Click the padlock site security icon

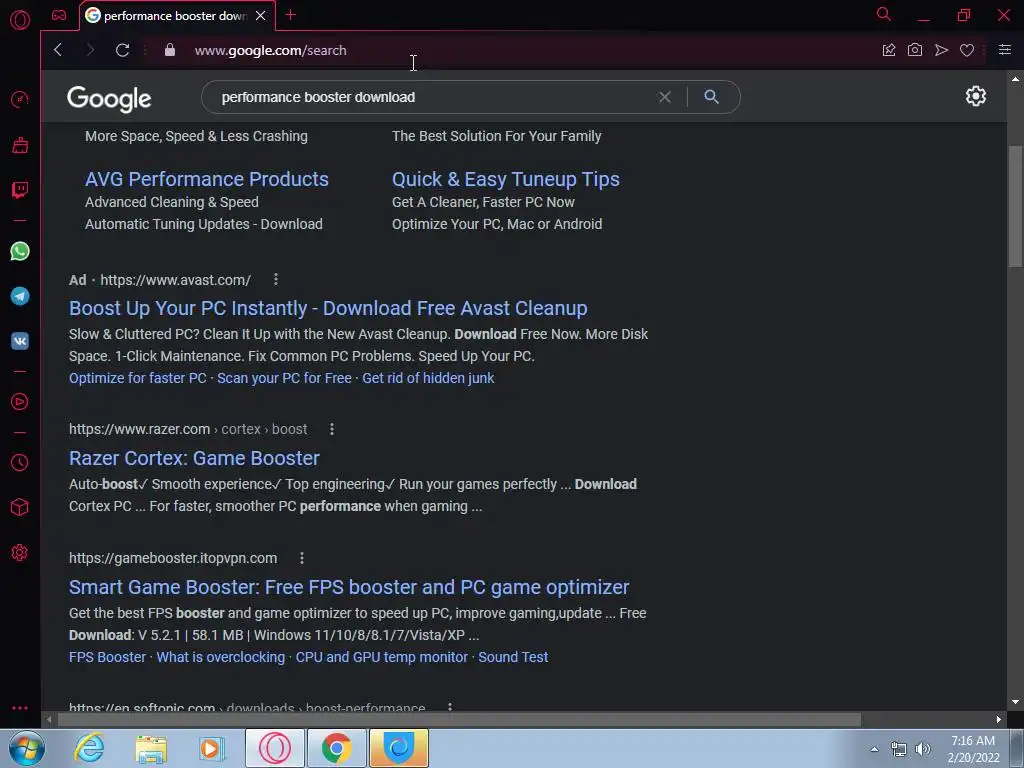point(170,50)
